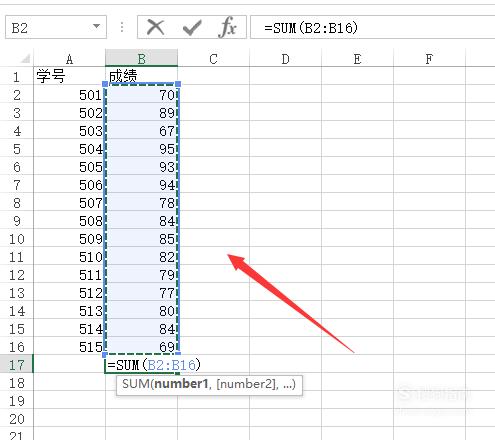
Task: Click the cell with student ID 502
Action: coord(69,113)
